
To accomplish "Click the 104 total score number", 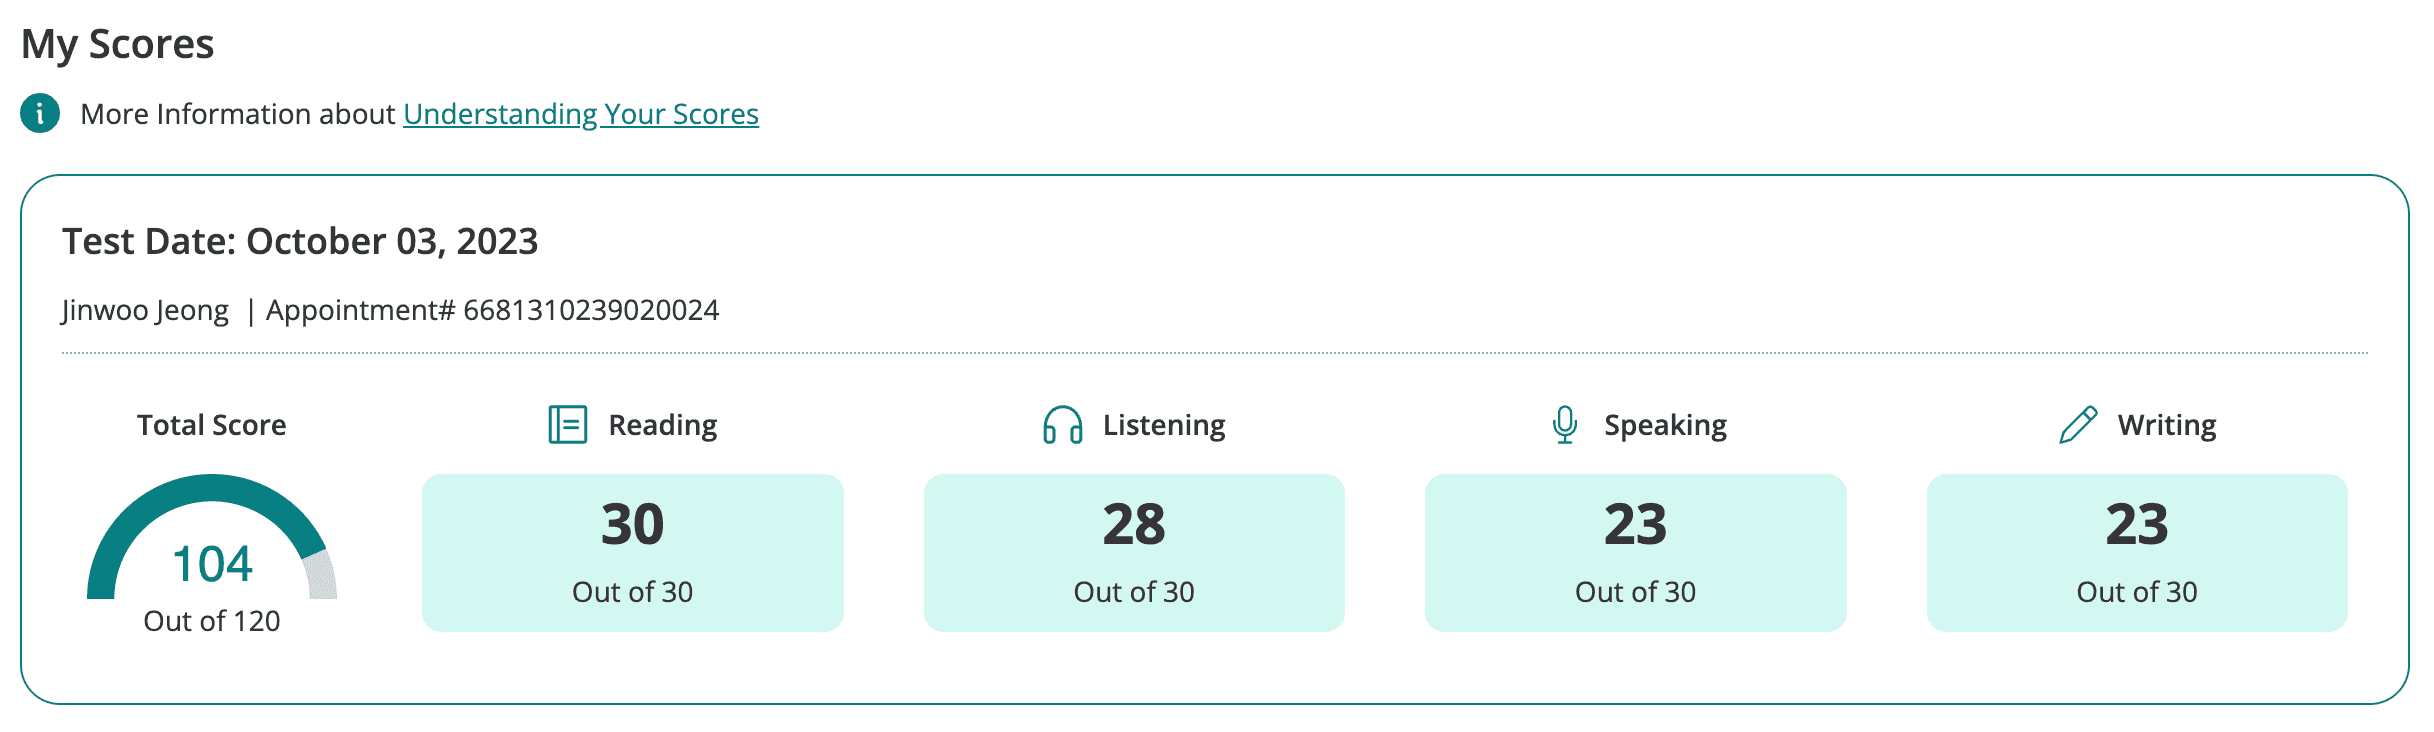I will click(212, 564).
